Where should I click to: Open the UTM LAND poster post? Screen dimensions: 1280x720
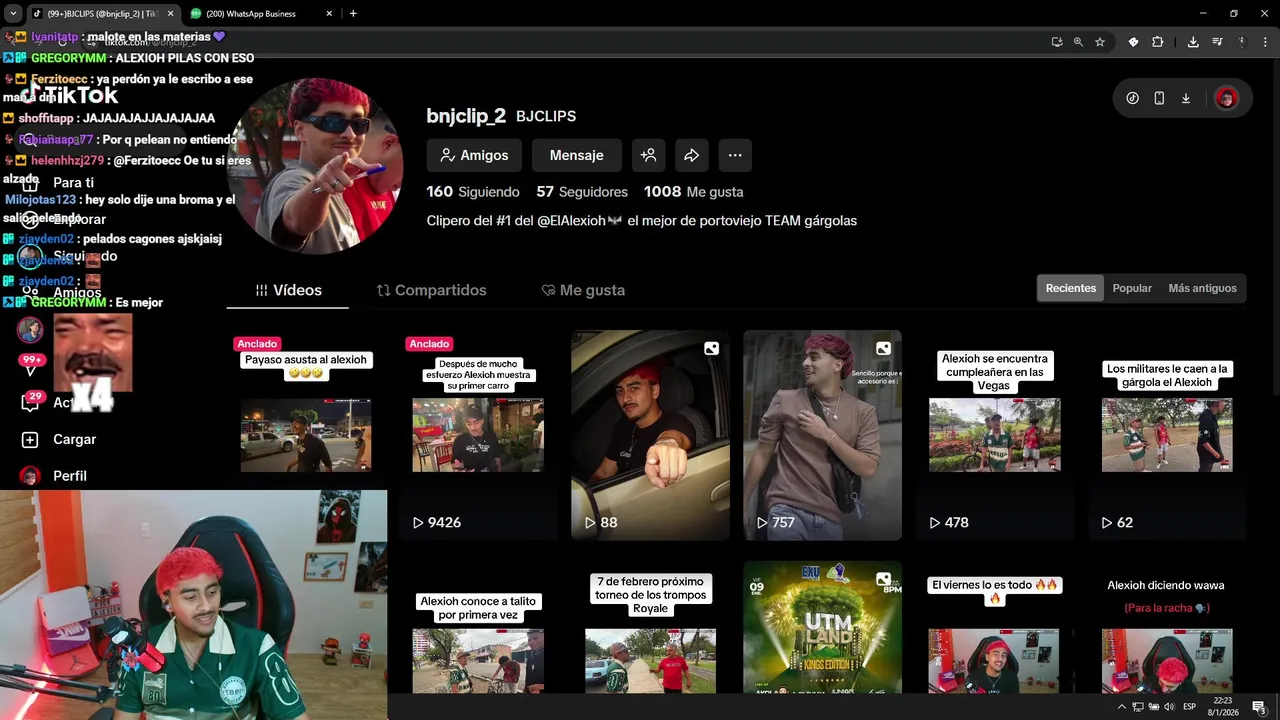pos(822,627)
